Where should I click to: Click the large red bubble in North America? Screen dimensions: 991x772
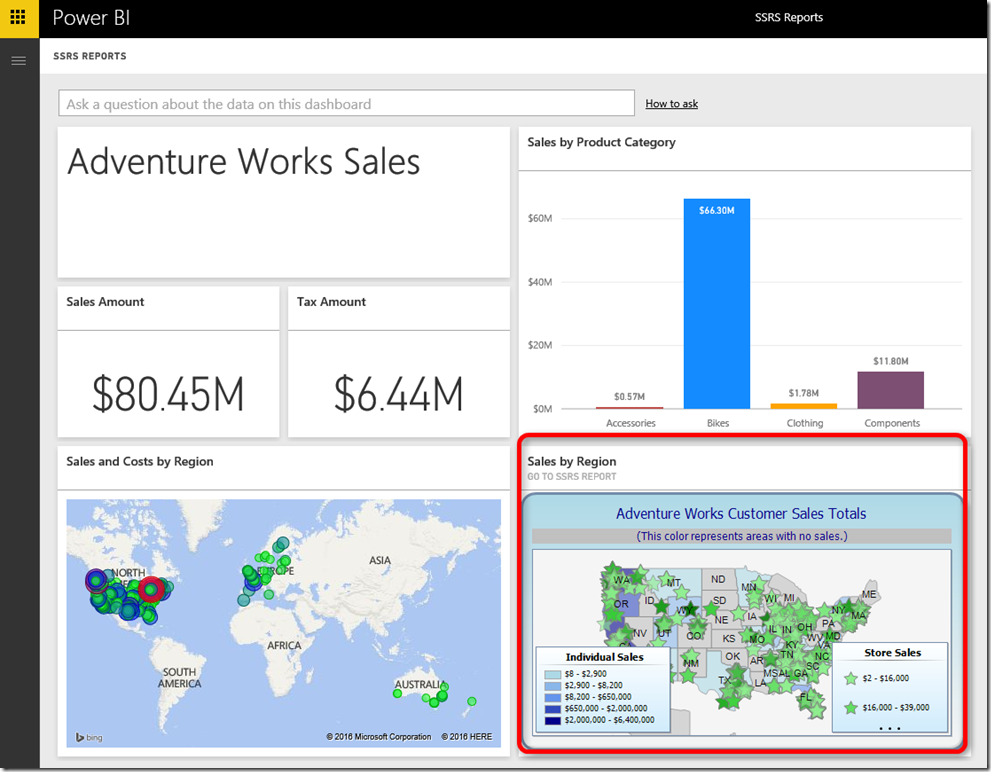coord(151,589)
